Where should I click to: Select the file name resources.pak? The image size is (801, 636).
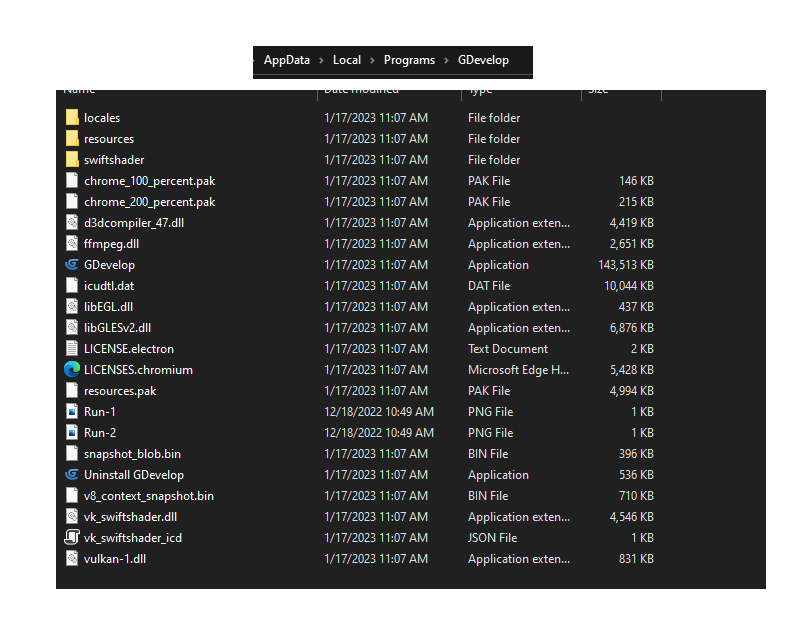click(120, 391)
